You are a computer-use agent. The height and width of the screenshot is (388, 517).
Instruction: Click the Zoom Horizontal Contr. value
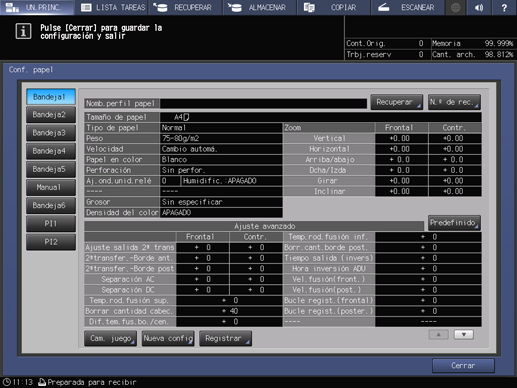point(455,149)
